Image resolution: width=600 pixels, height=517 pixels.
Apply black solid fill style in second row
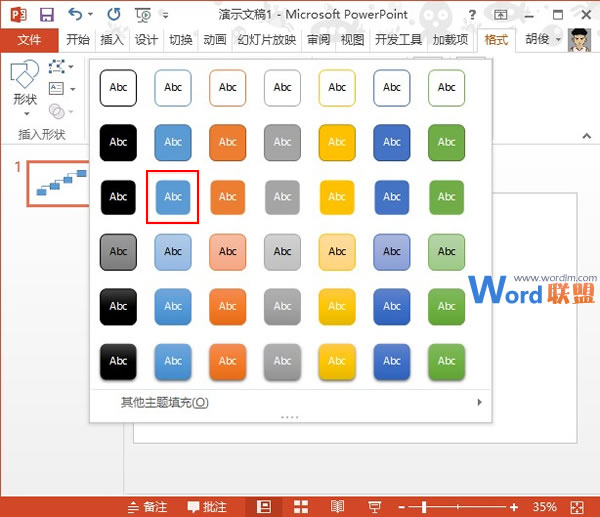(118, 142)
